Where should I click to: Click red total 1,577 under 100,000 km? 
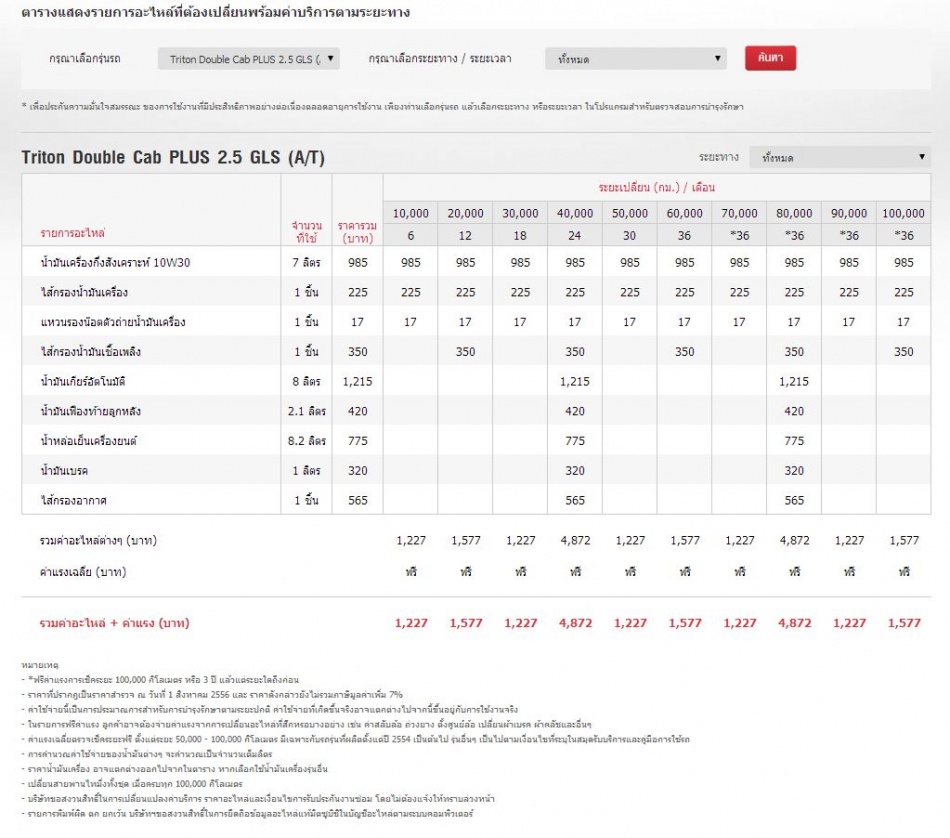[x=904, y=623]
